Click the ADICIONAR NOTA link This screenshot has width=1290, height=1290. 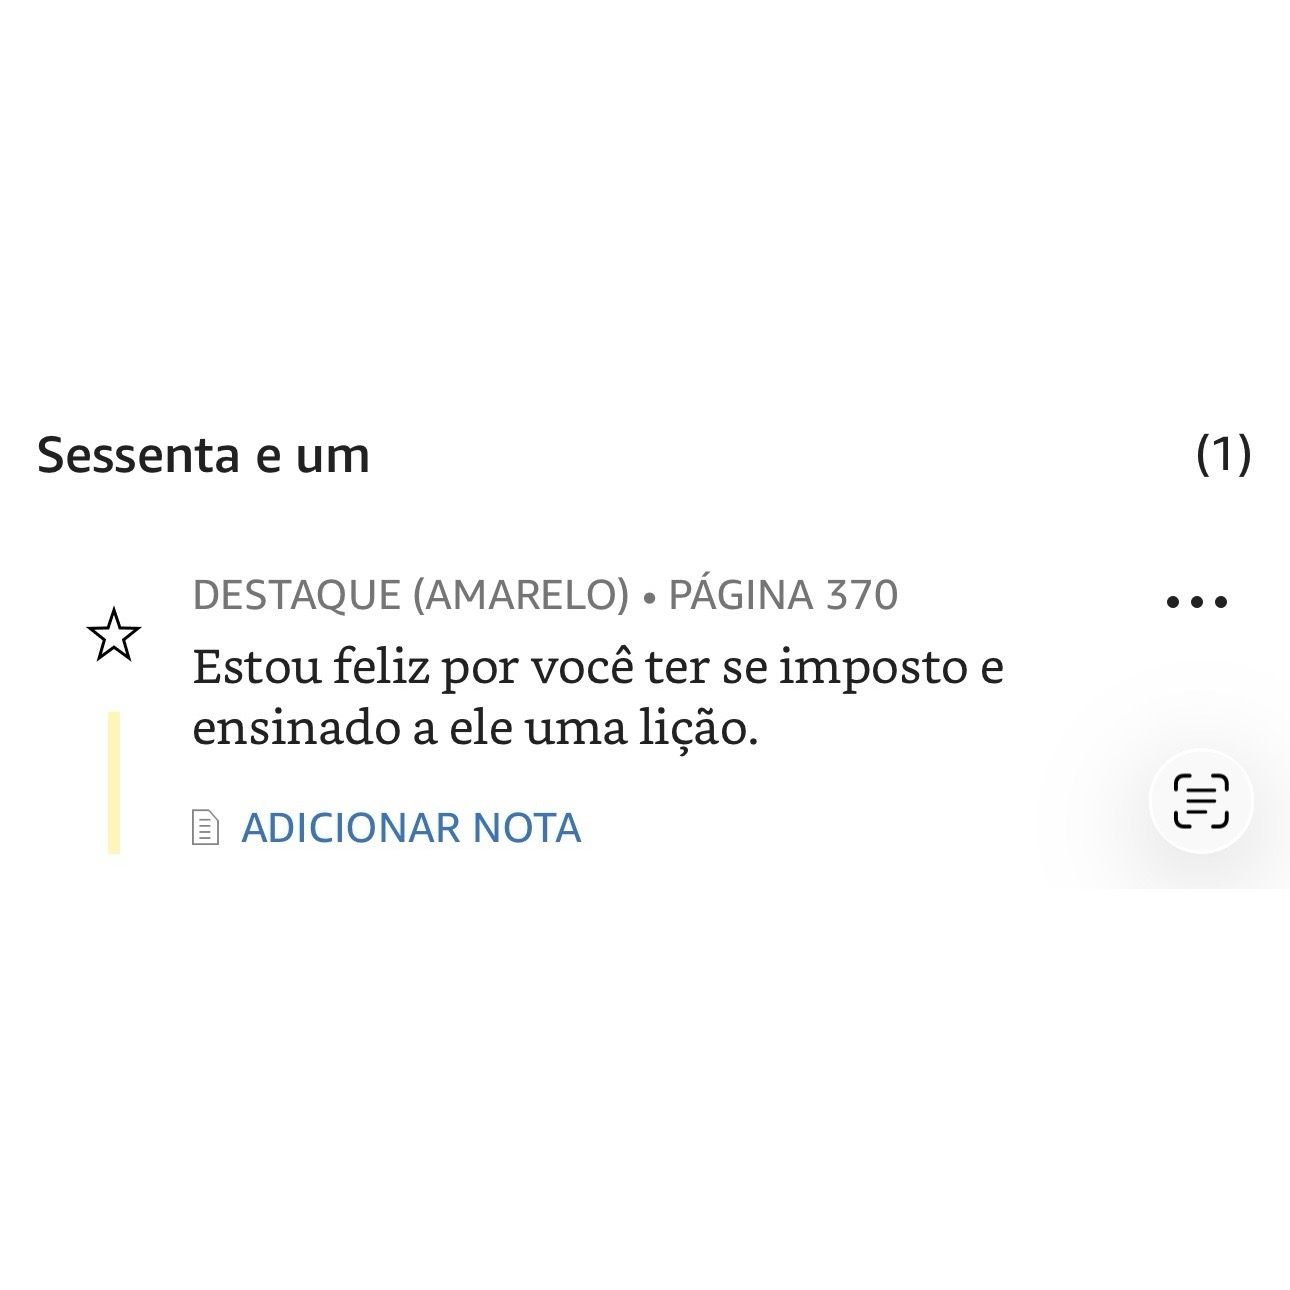[411, 828]
